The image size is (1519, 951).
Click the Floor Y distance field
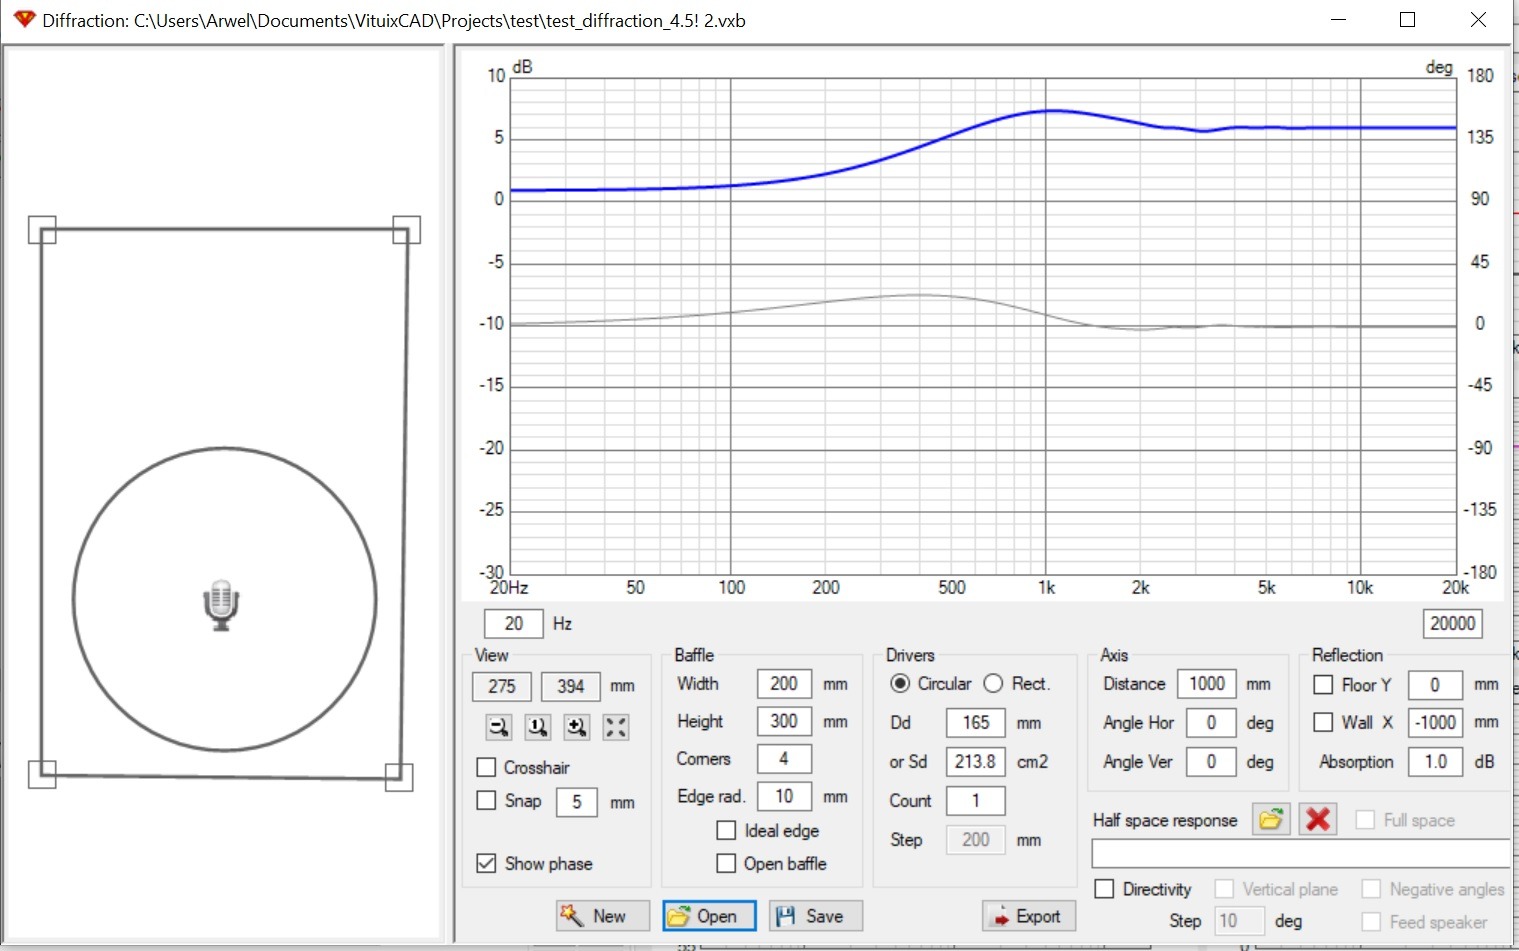[x=1435, y=685]
